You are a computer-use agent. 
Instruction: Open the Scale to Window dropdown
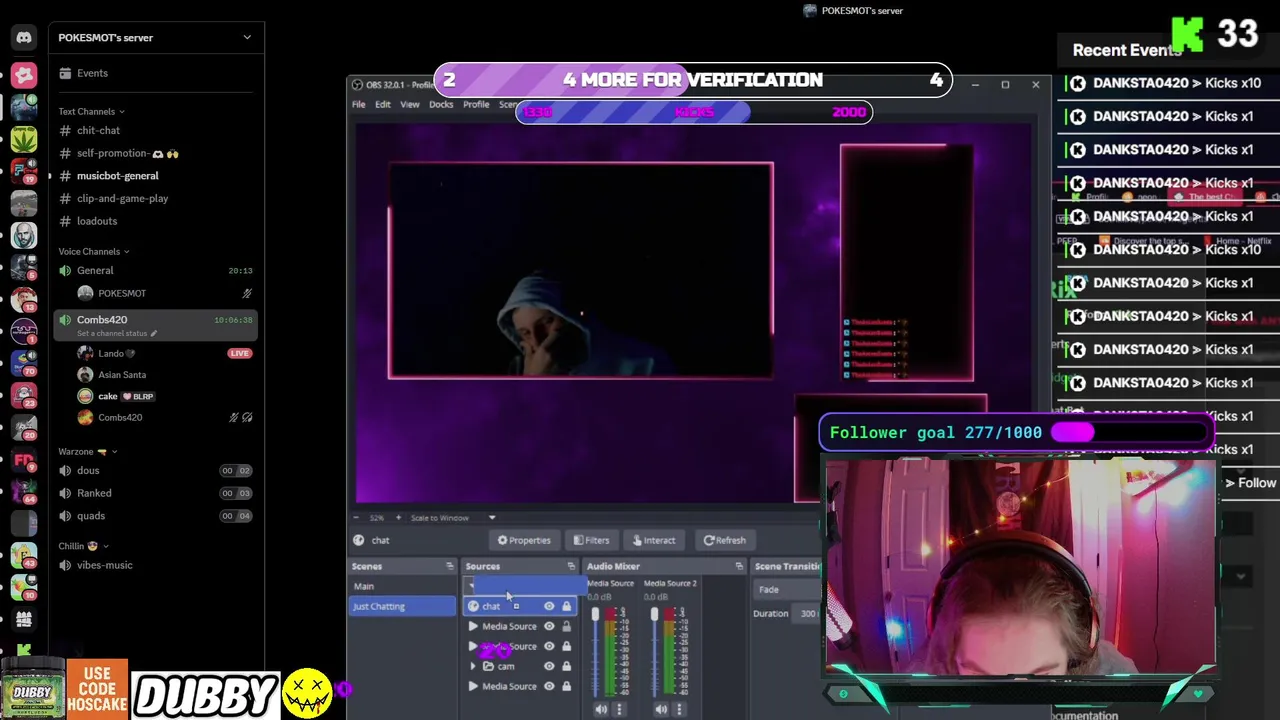point(453,518)
